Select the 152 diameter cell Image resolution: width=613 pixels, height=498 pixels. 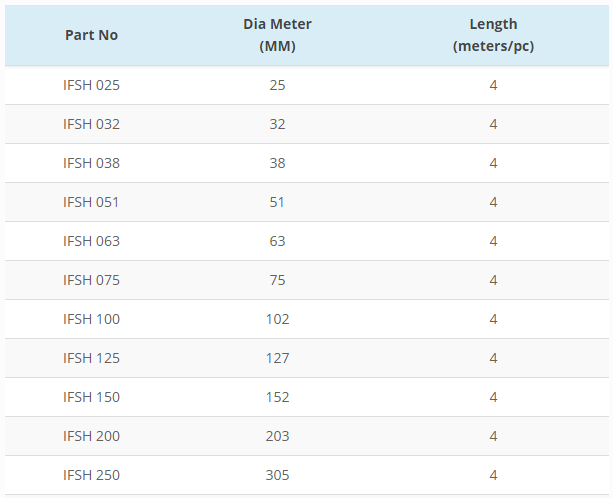277,397
